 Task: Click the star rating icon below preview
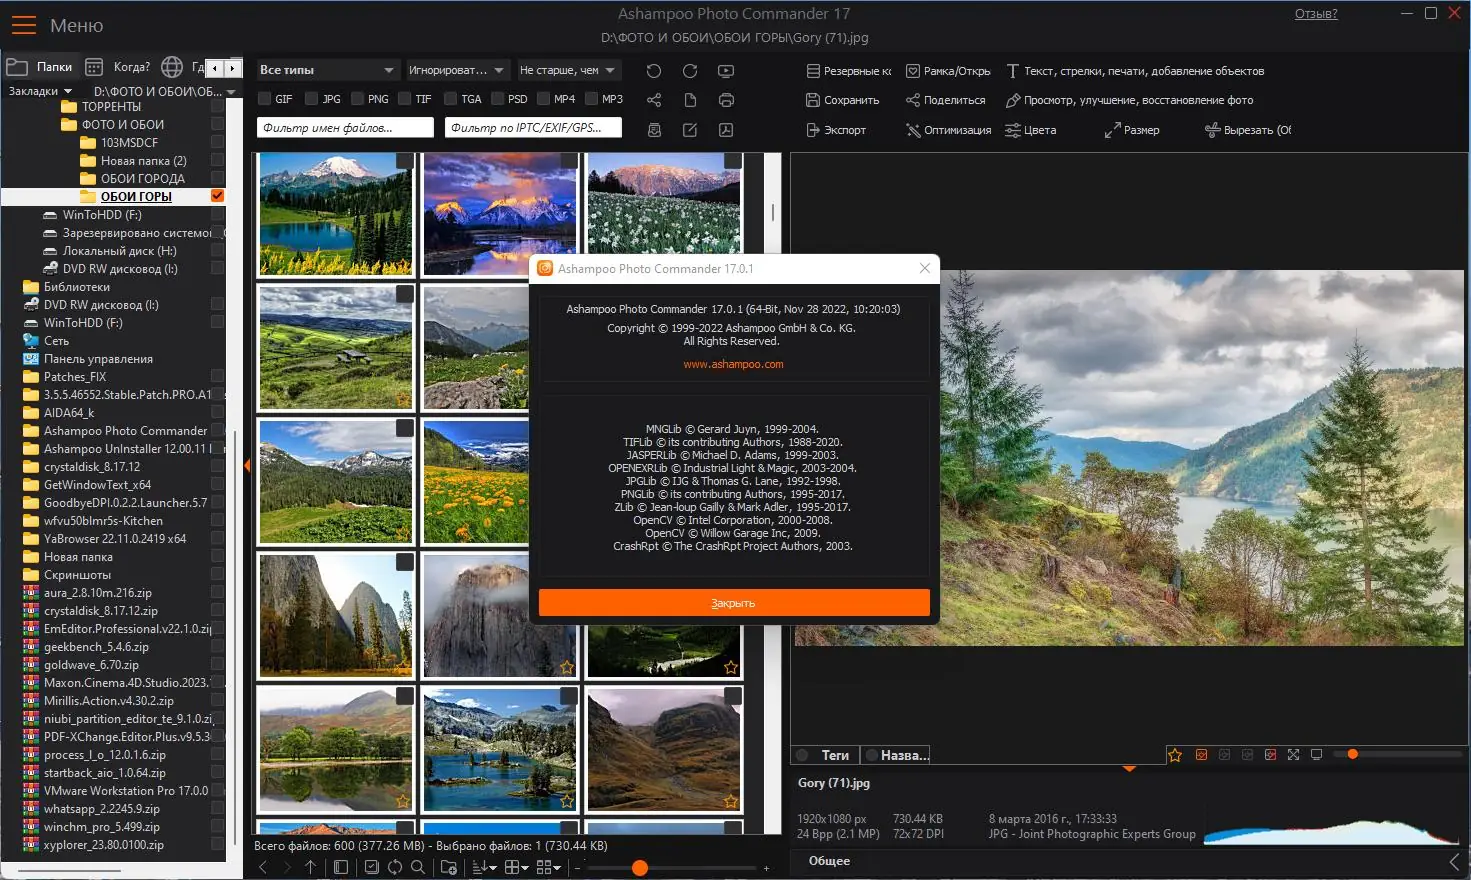click(1175, 755)
